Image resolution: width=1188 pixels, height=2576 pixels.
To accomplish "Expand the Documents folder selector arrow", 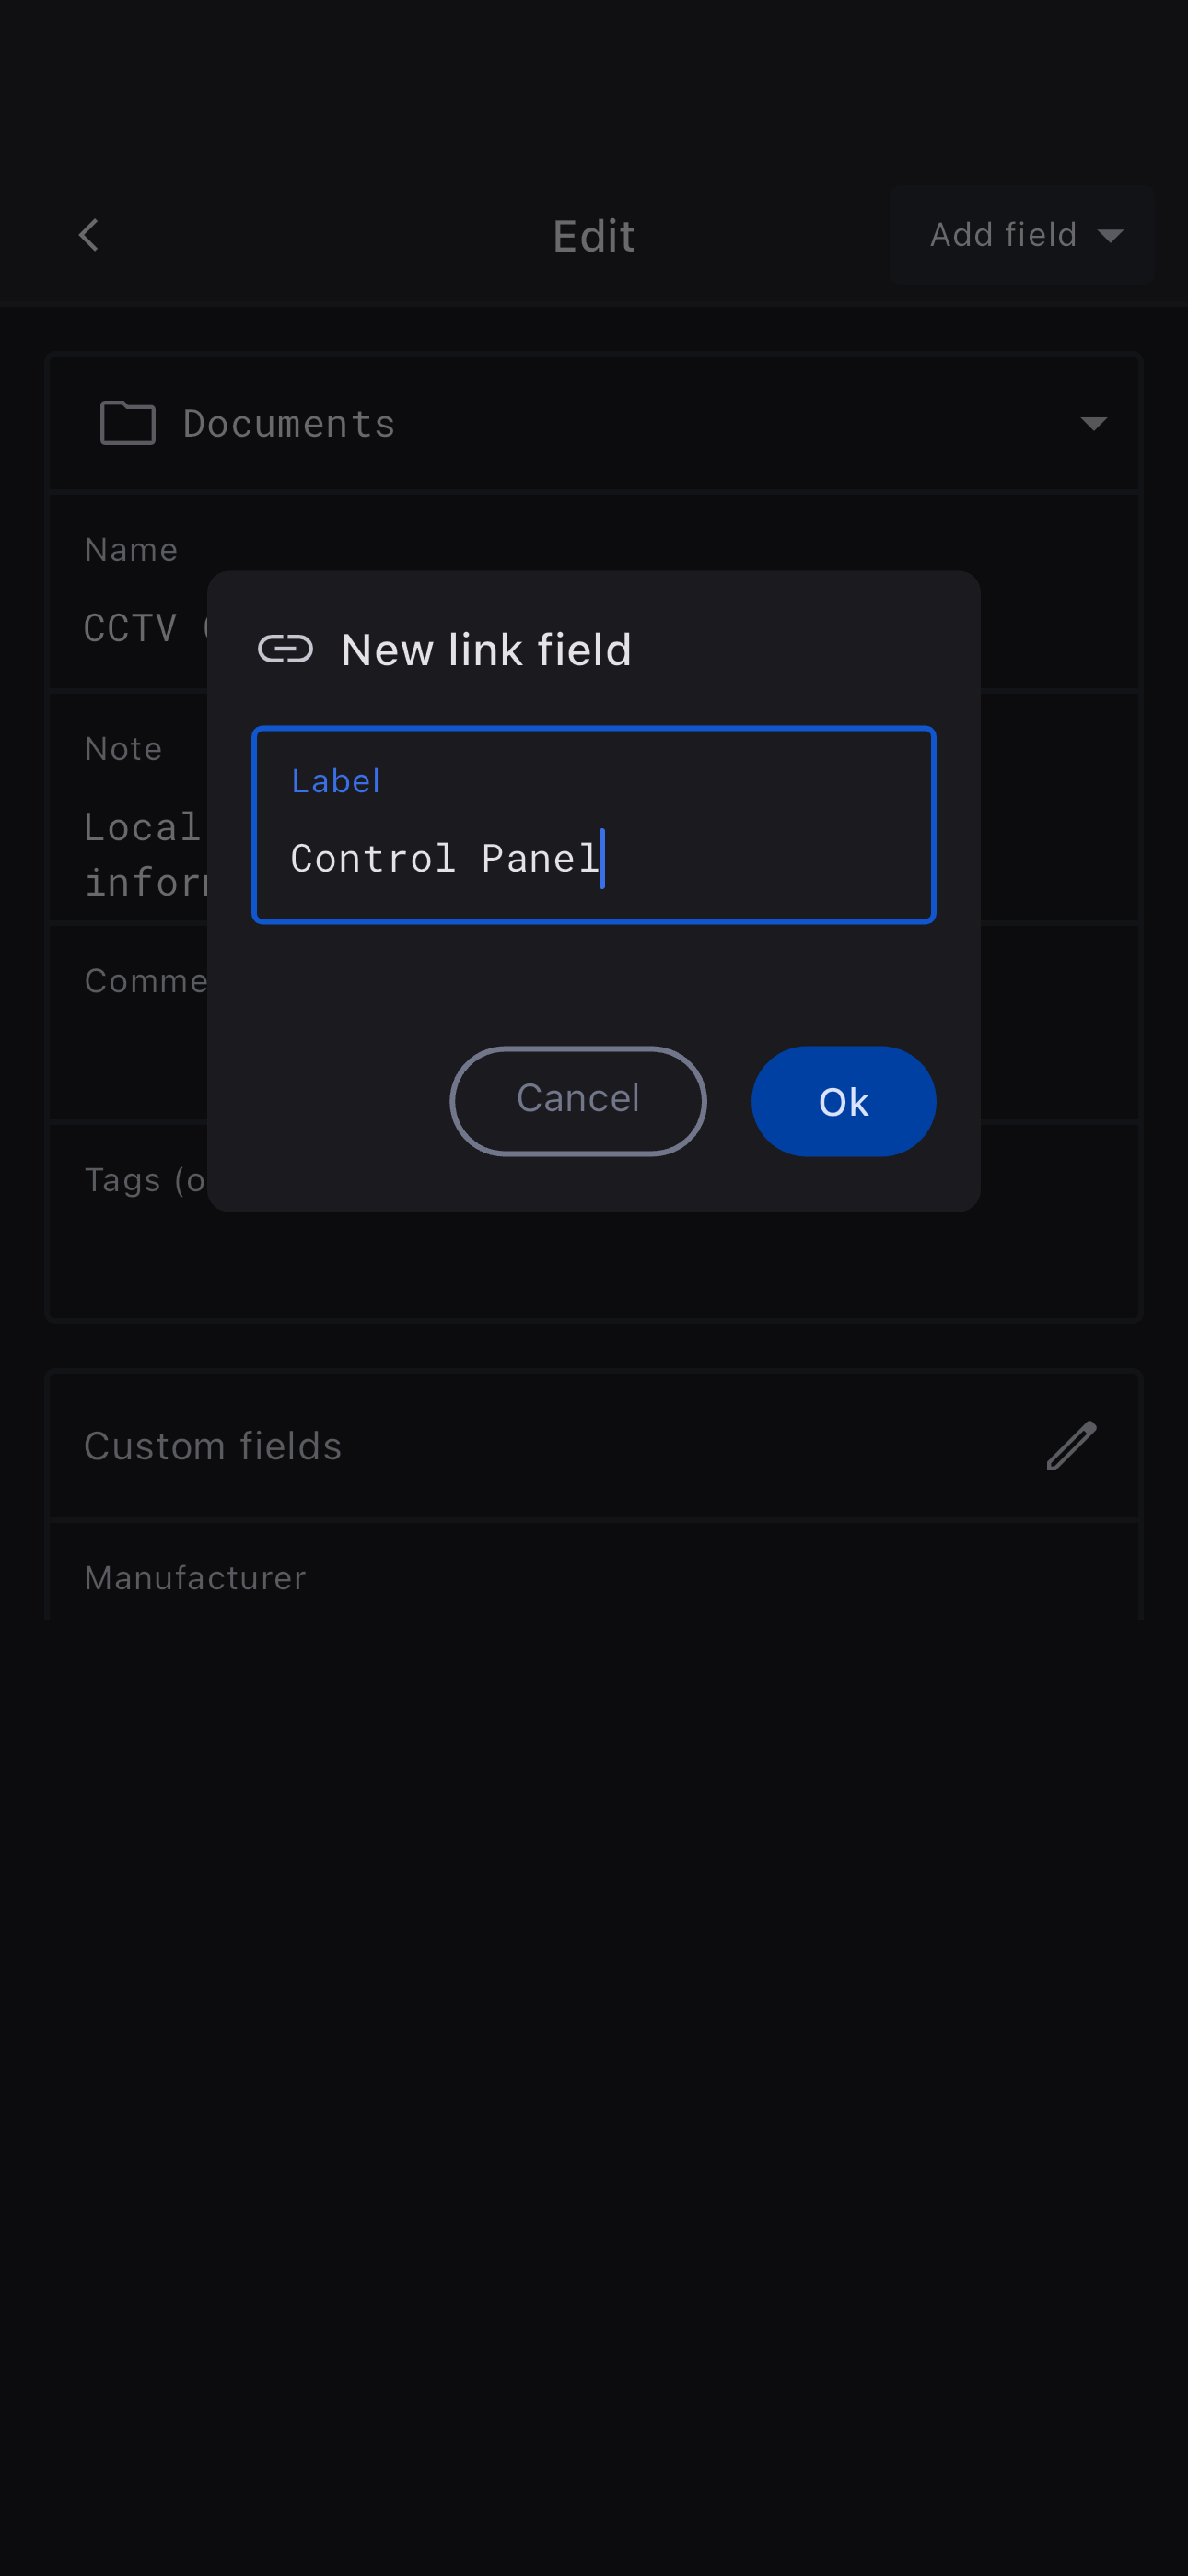I will pyautogui.click(x=1093, y=424).
